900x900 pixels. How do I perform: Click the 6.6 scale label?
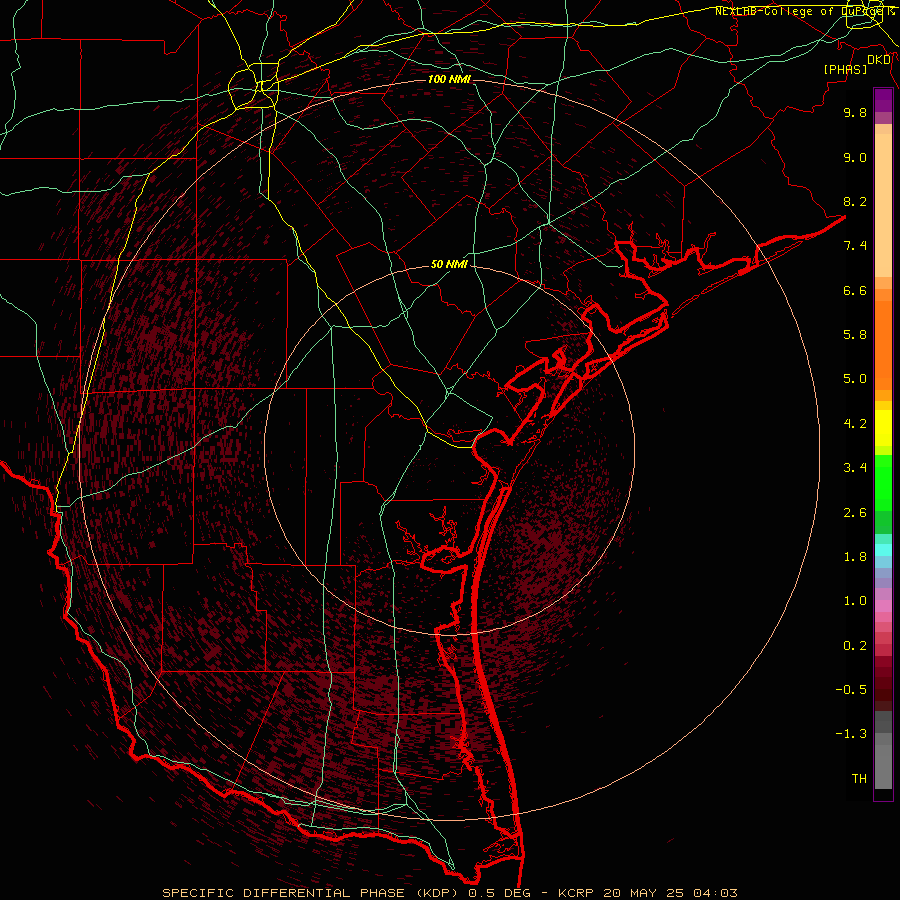pyautogui.click(x=855, y=290)
